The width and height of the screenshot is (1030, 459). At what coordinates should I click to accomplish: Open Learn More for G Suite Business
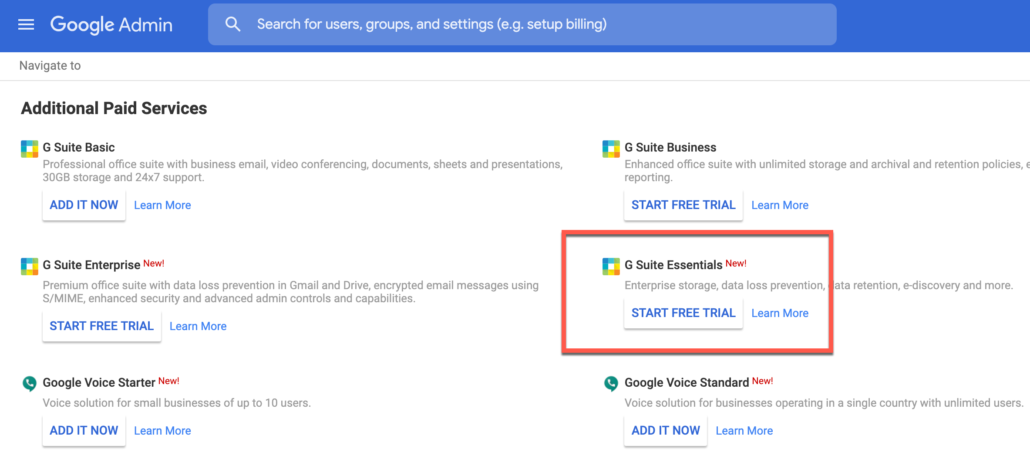click(780, 206)
